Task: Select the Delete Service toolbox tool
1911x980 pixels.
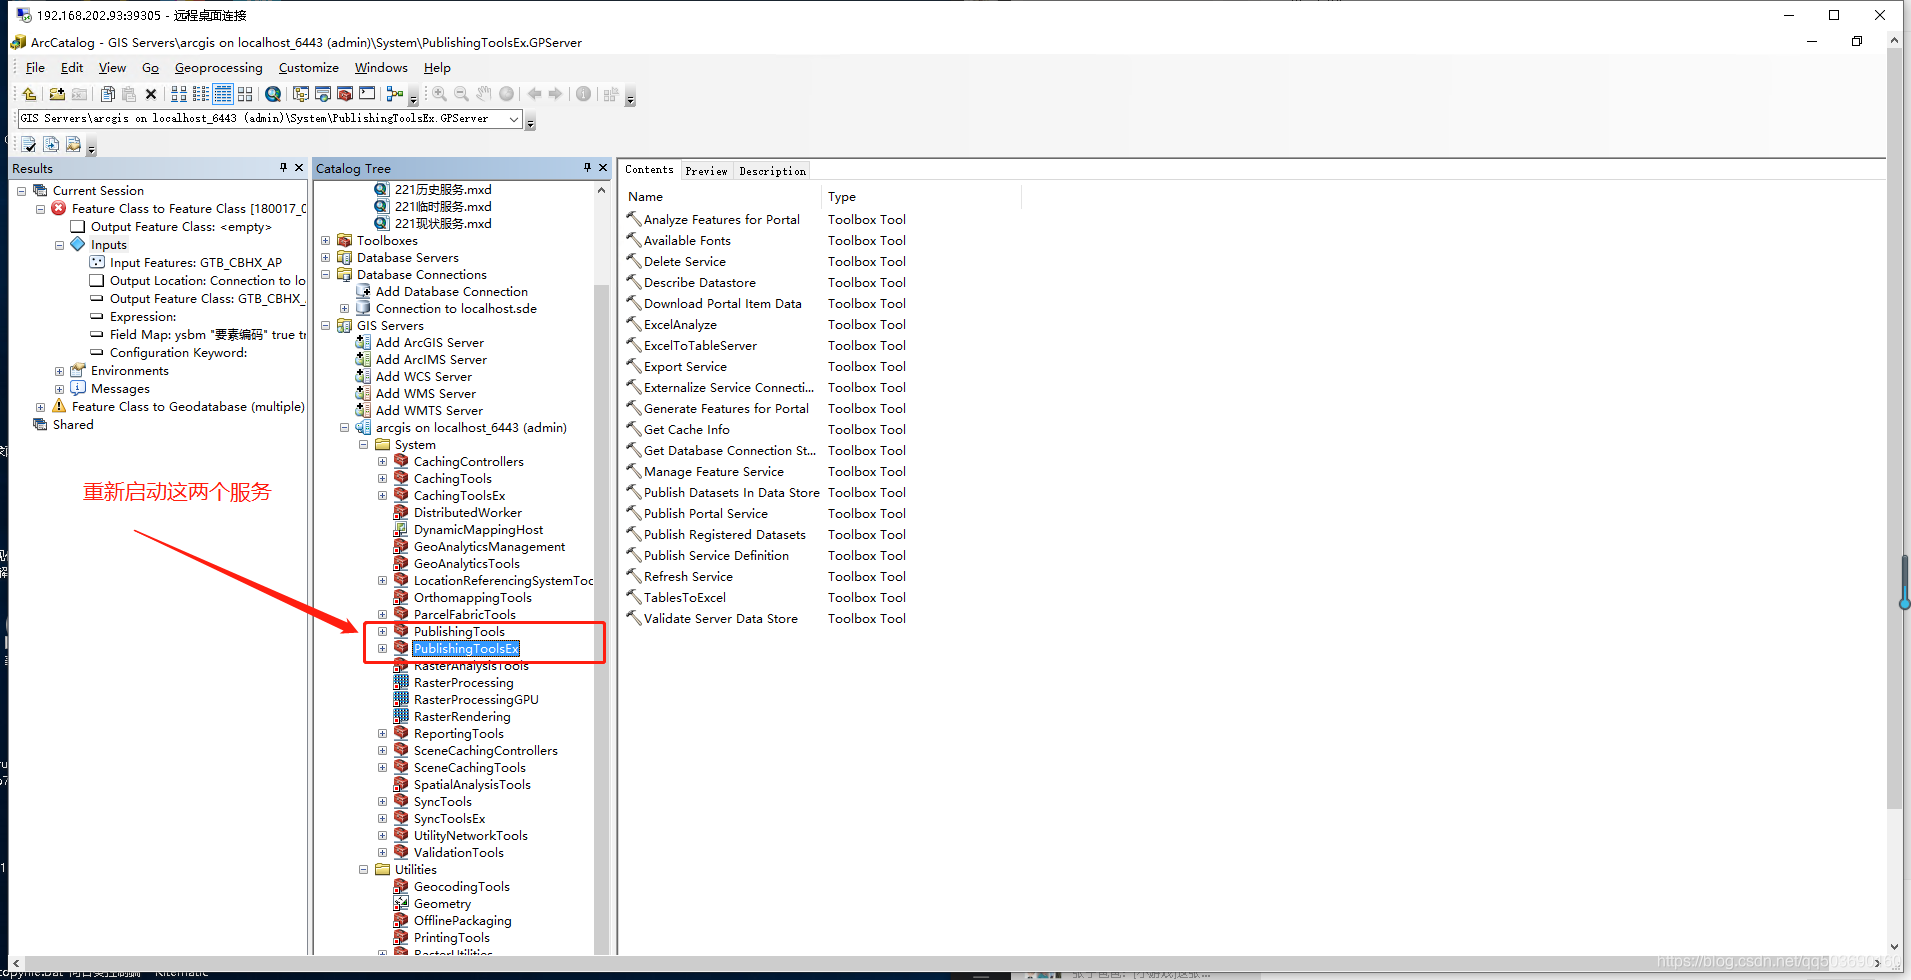Action: [x=684, y=261]
